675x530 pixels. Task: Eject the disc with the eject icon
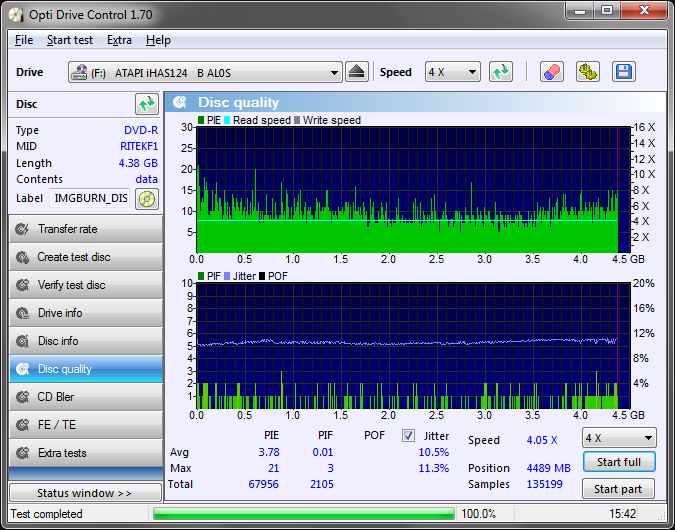click(356, 72)
